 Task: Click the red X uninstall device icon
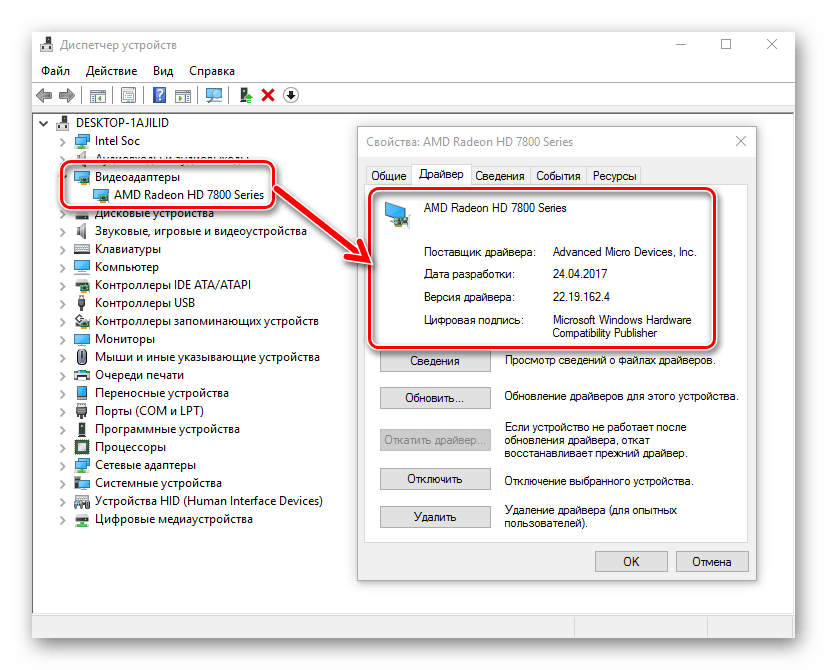click(268, 95)
